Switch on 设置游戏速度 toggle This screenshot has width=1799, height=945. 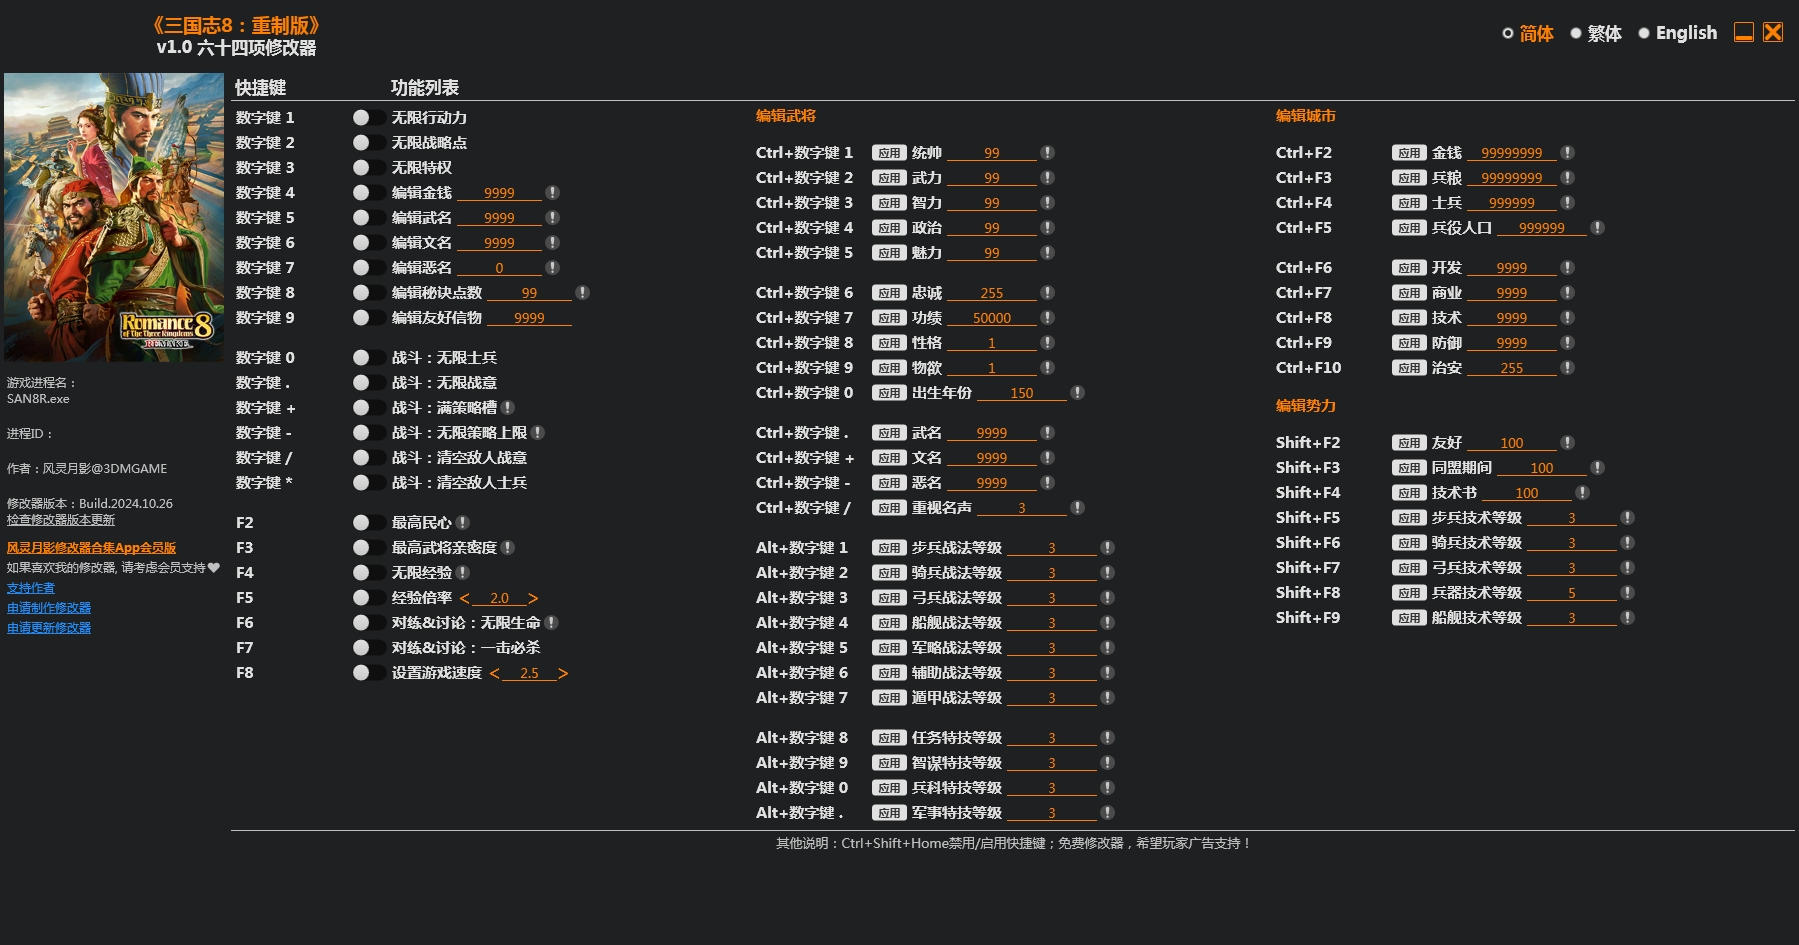(368, 672)
